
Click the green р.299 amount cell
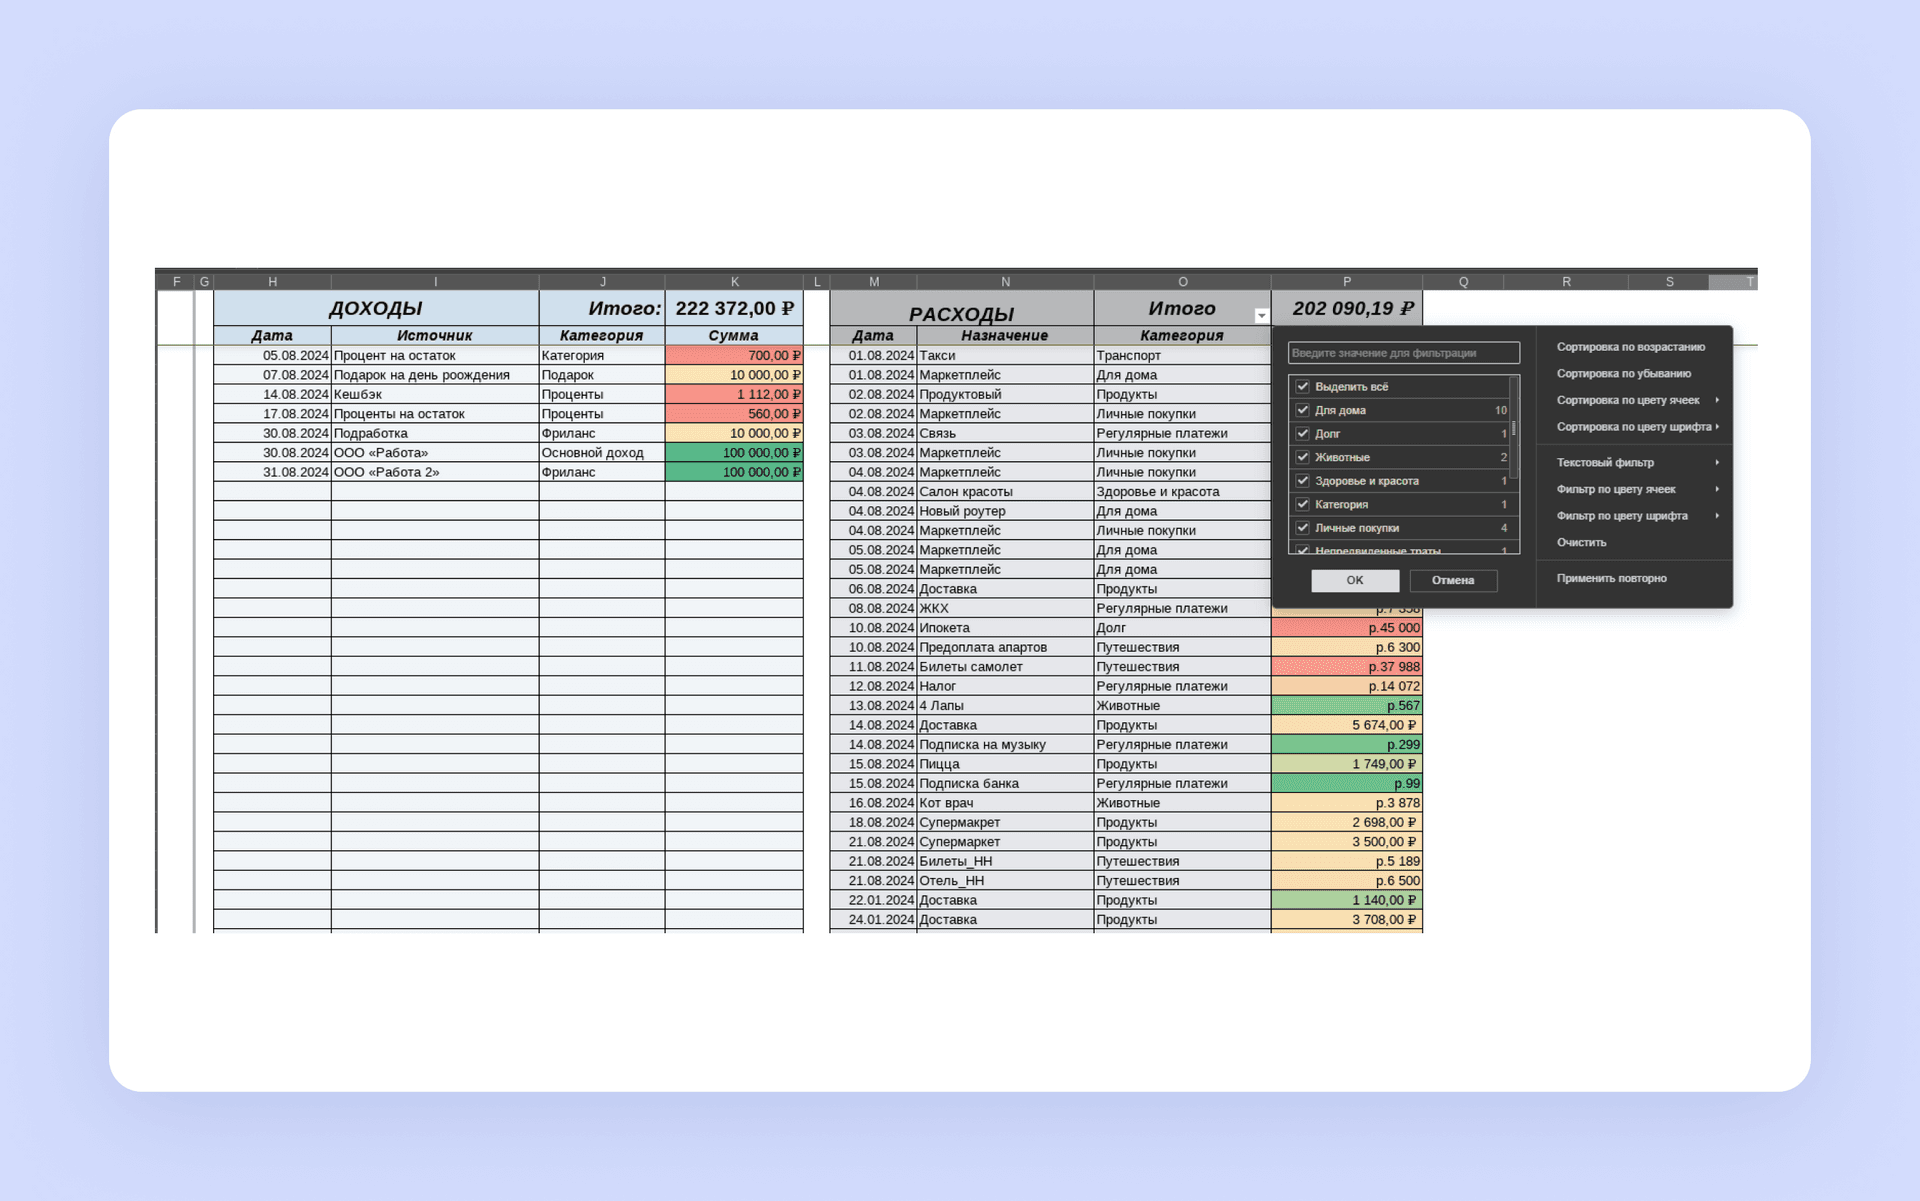(1347, 745)
